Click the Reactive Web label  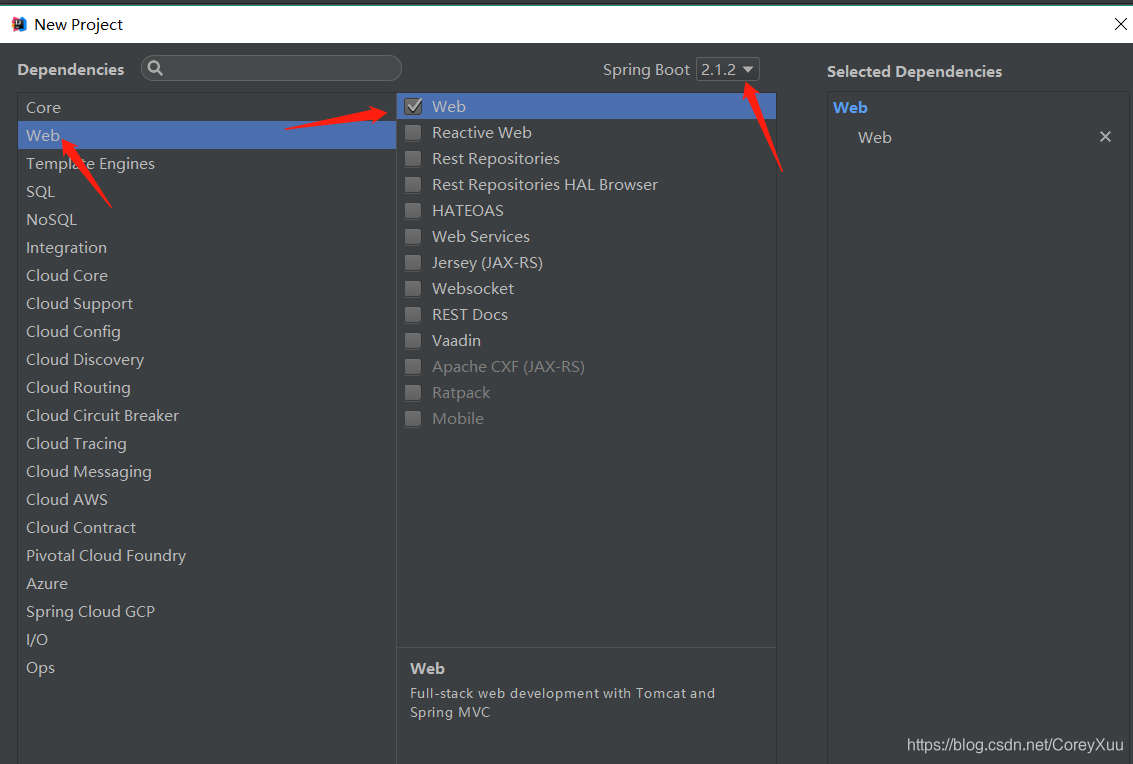(481, 132)
